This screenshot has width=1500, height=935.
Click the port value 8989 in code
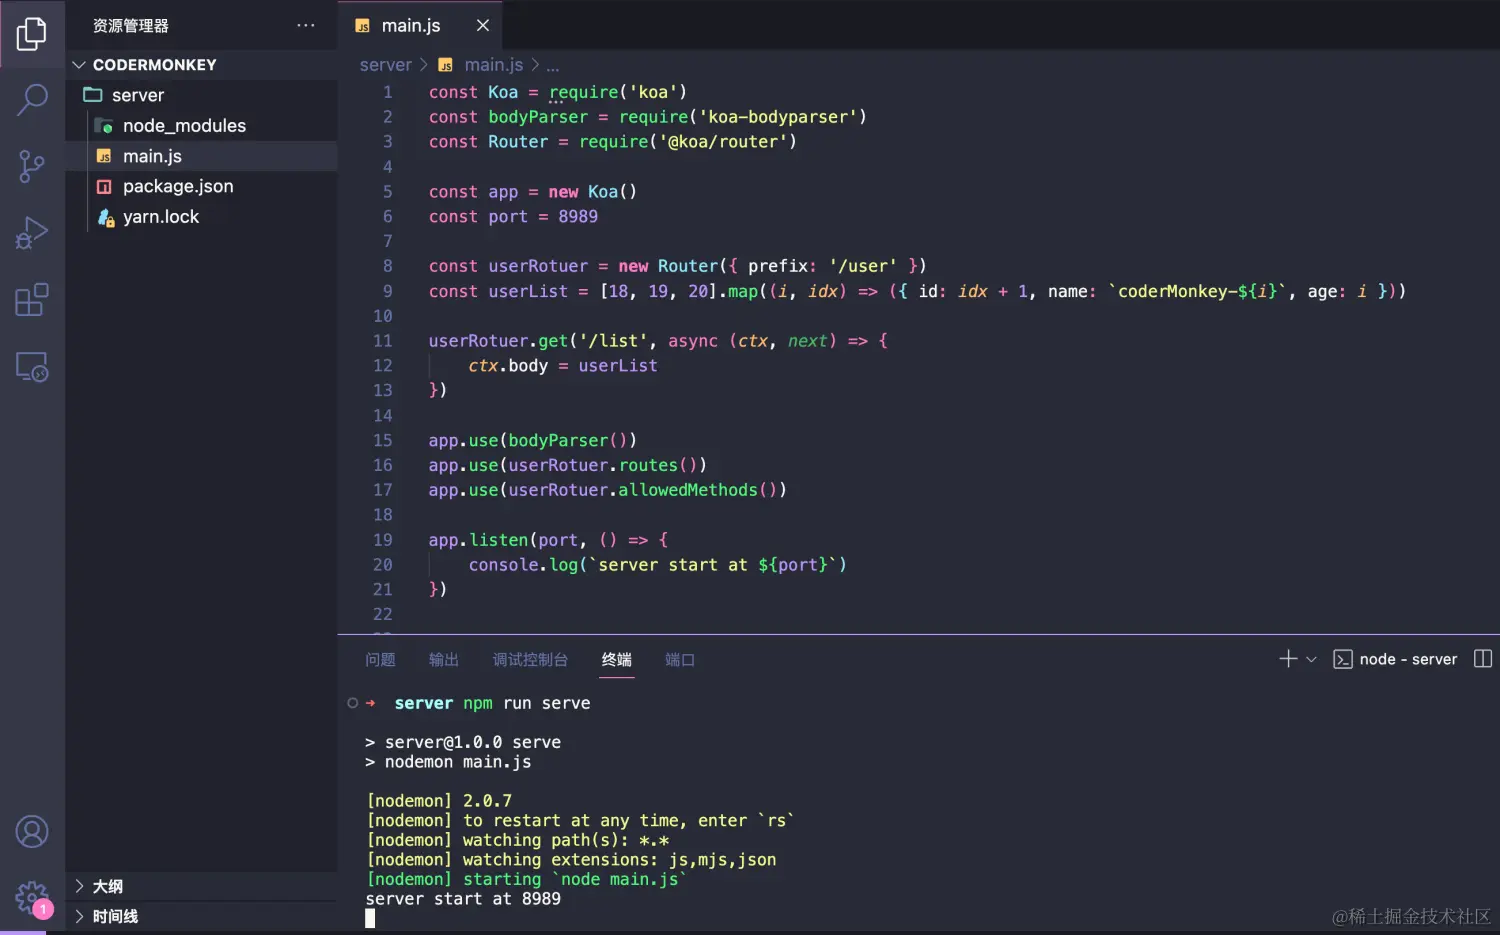point(578,217)
